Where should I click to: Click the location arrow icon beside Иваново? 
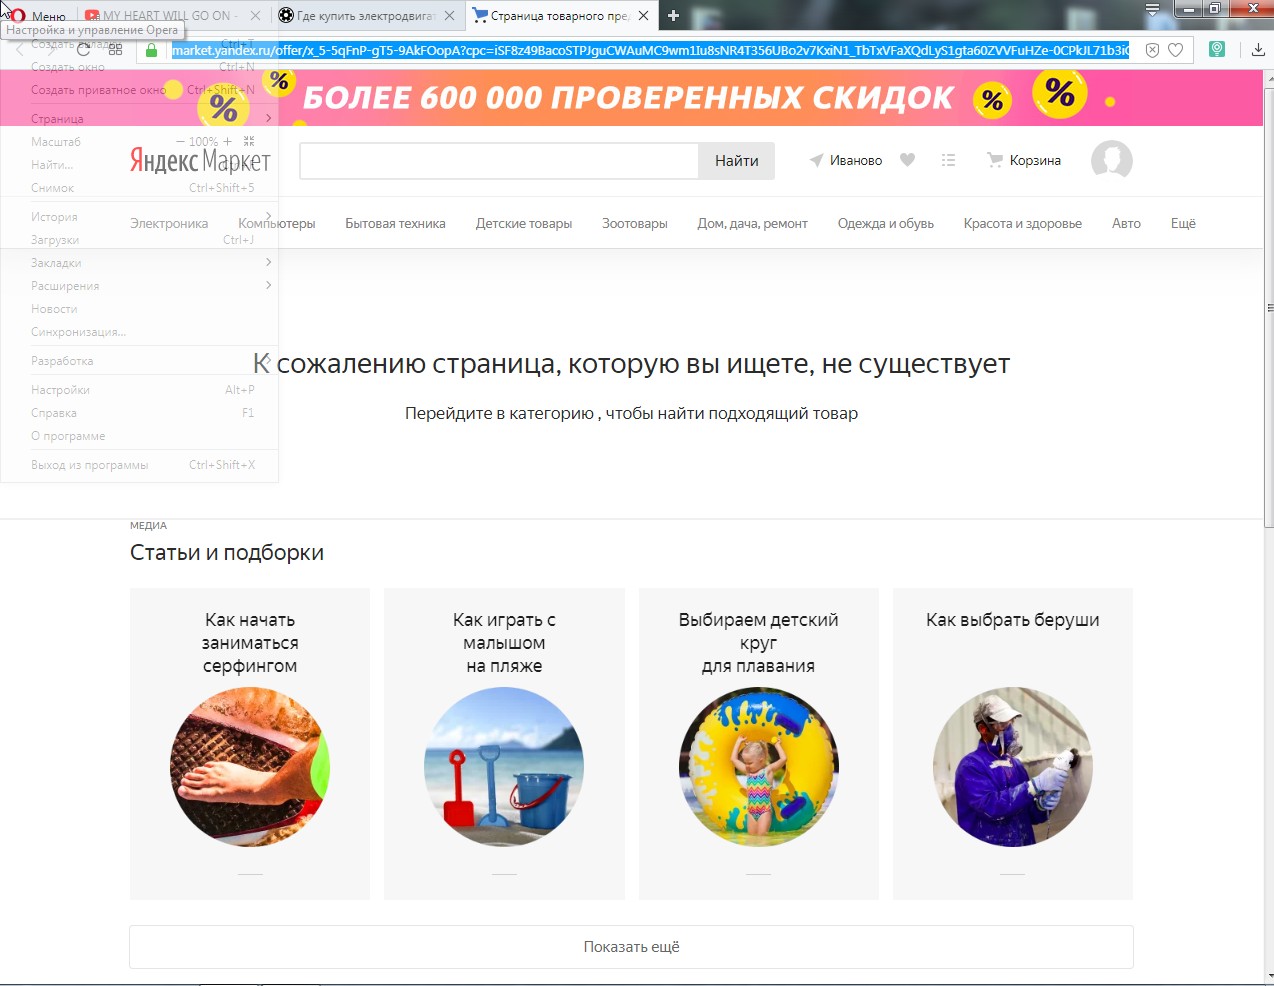pos(816,160)
